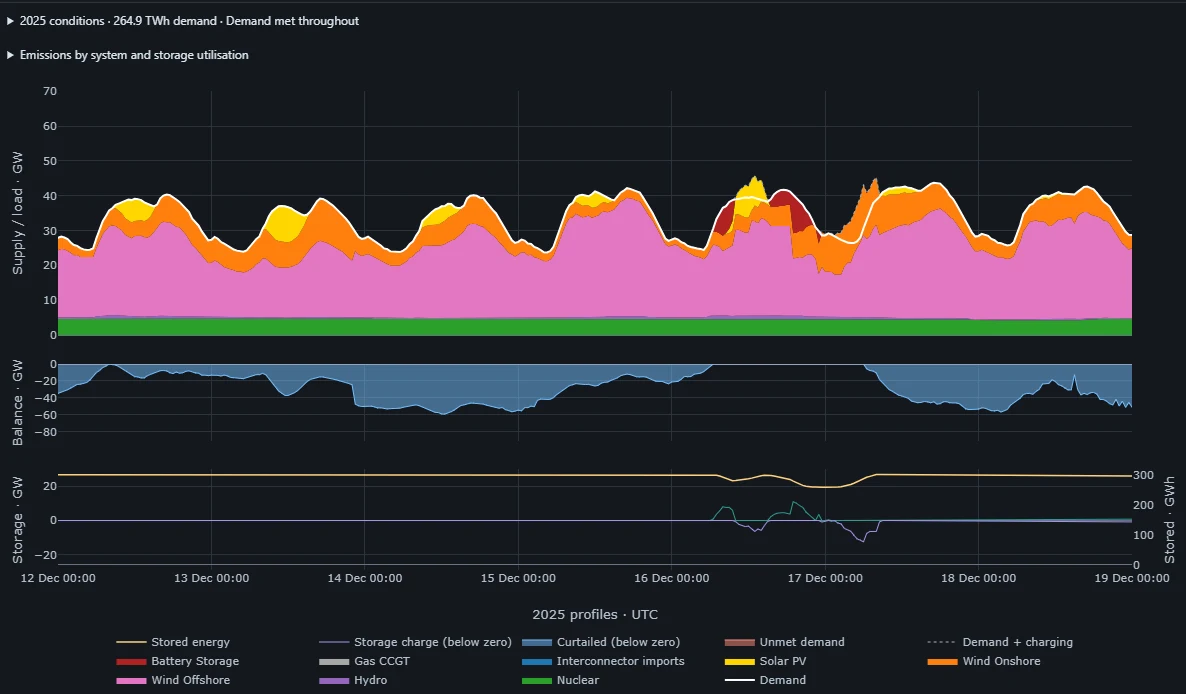Click the red battery storage discharge area

797,215
